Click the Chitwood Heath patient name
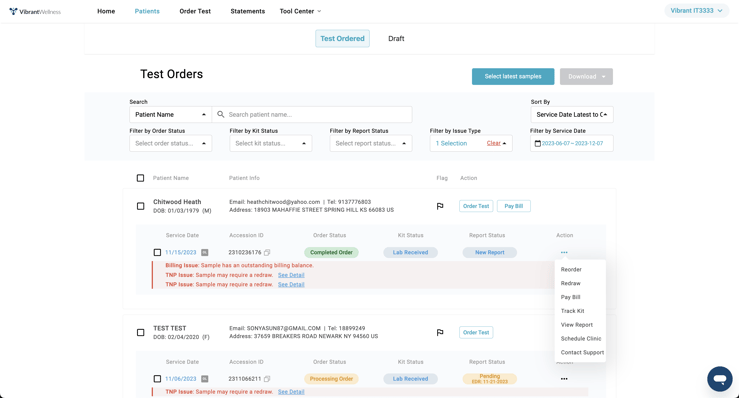The image size is (739, 398). 177,202
